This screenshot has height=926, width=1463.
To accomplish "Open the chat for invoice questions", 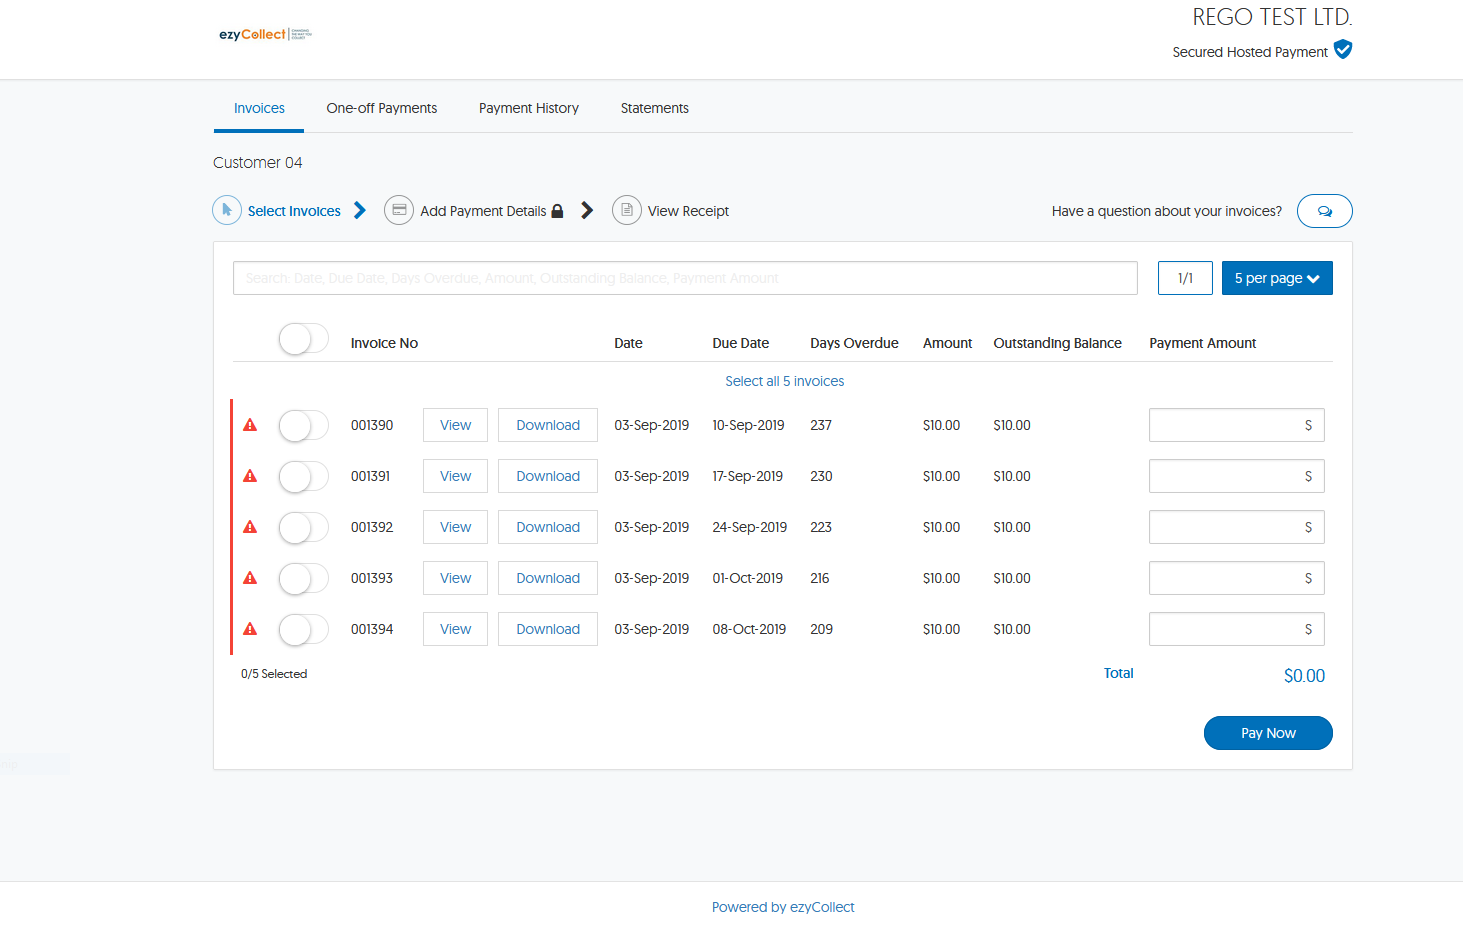I will tap(1325, 211).
